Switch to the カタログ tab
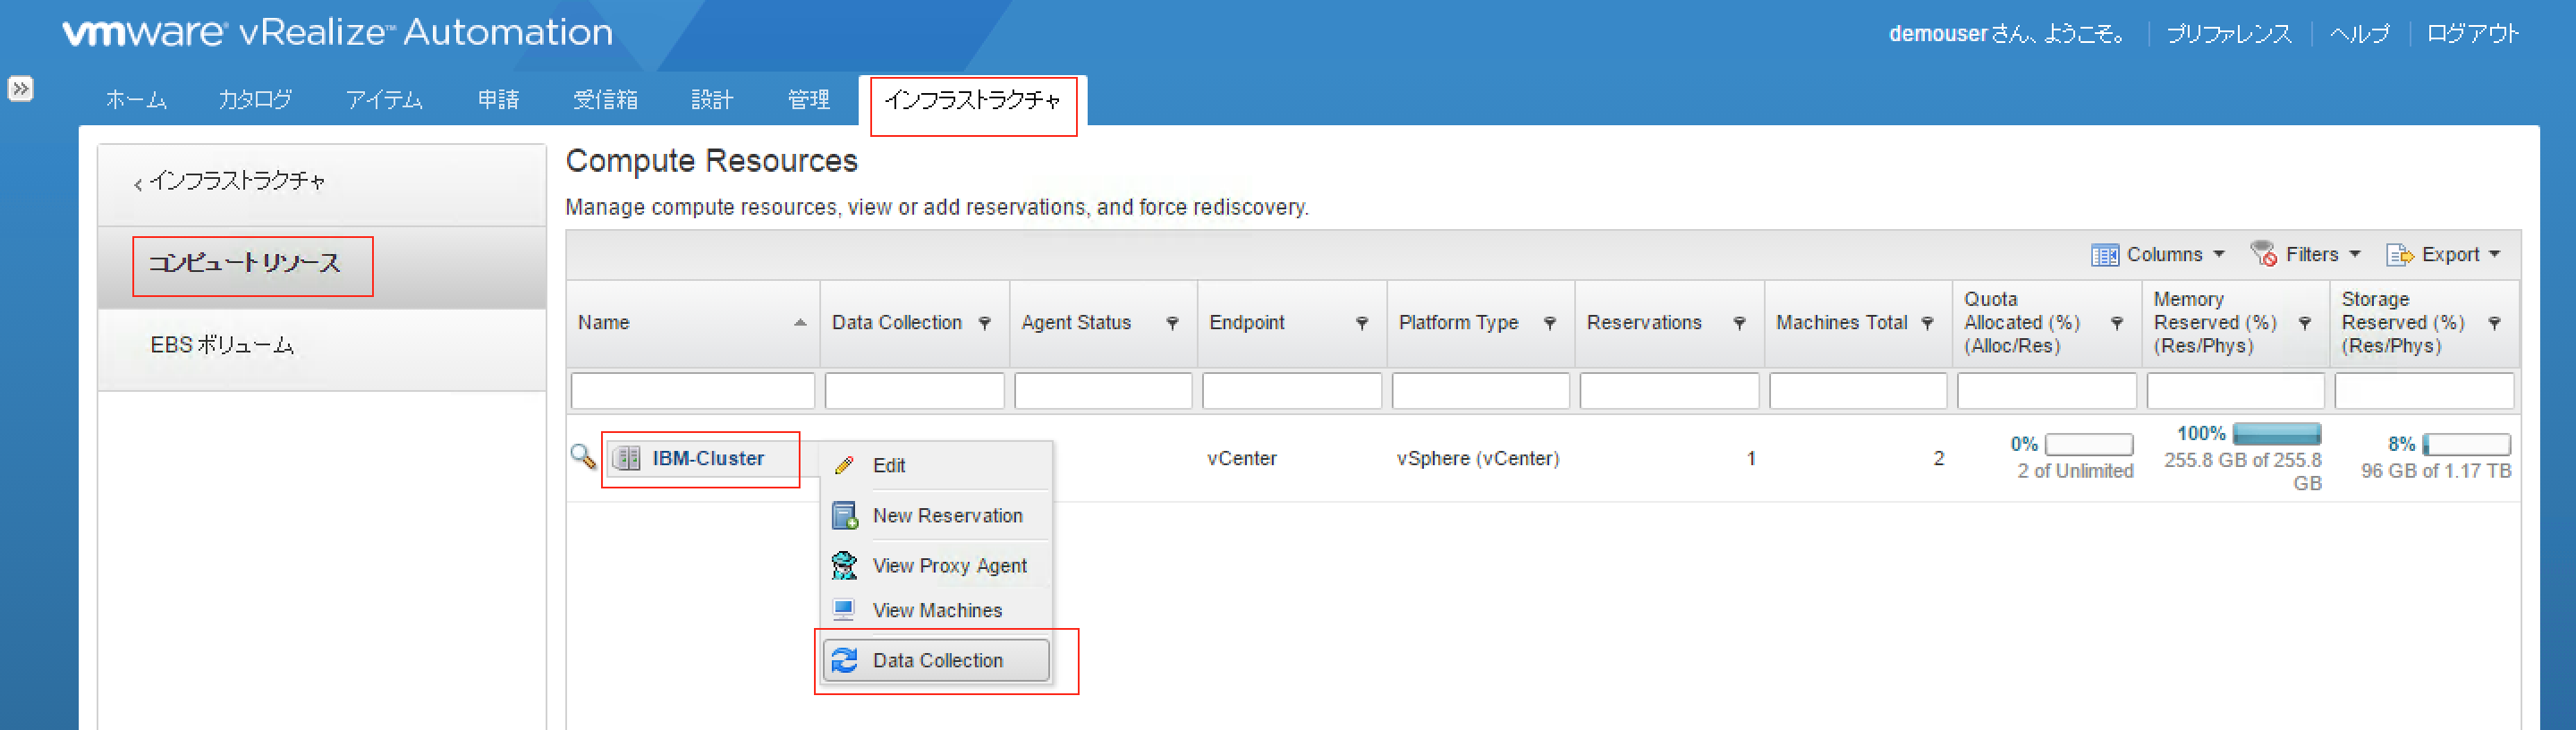Viewport: 2576px width, 730px height. tap(255, 100)
